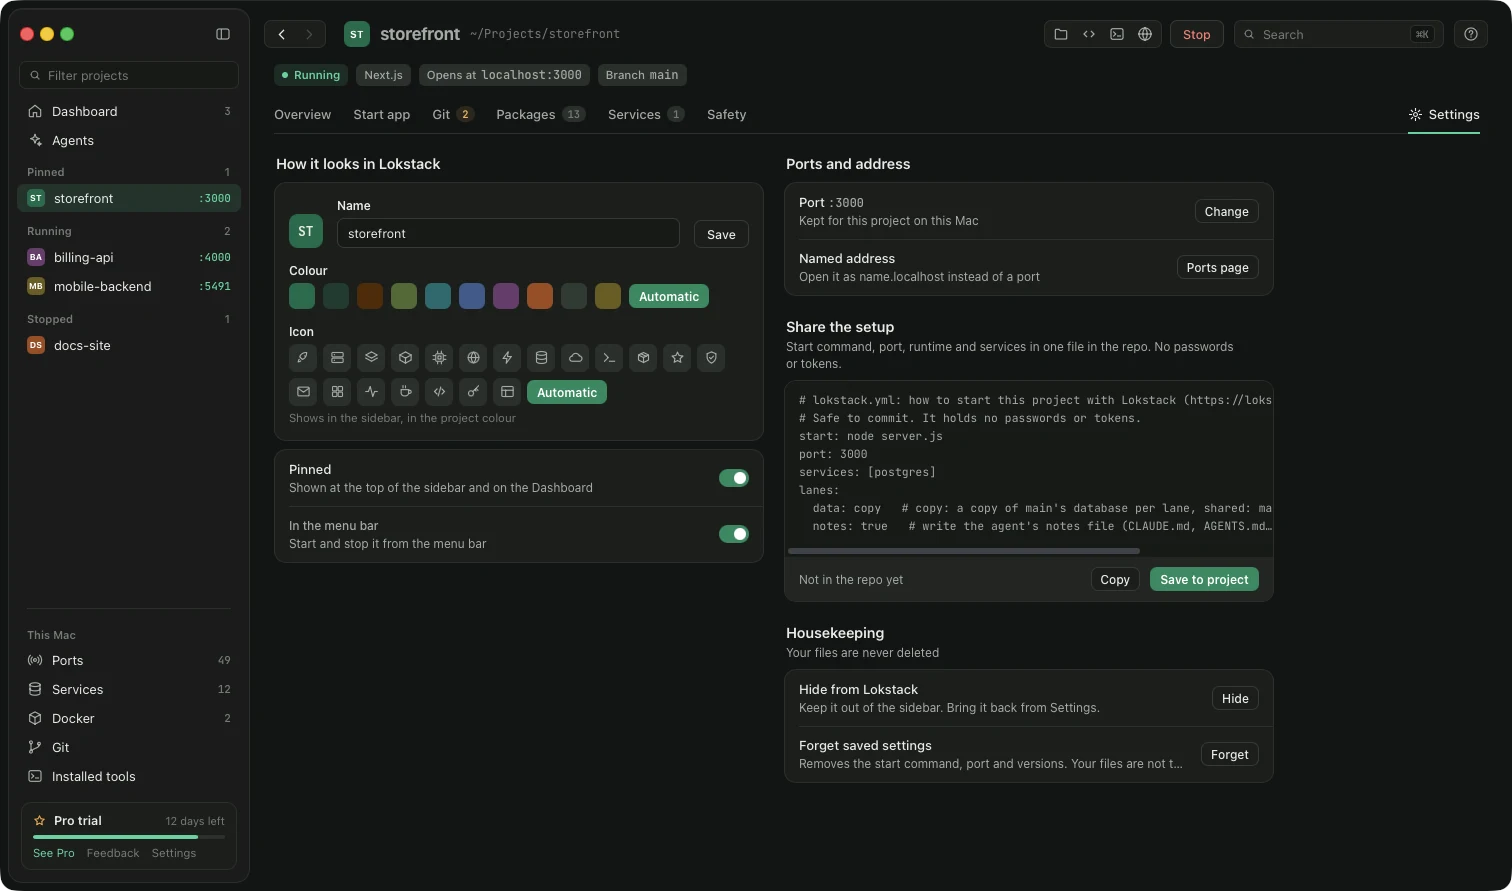Click Forget saved settings button
This screenshot has height=891, width=1512.
pos(1229,754)
